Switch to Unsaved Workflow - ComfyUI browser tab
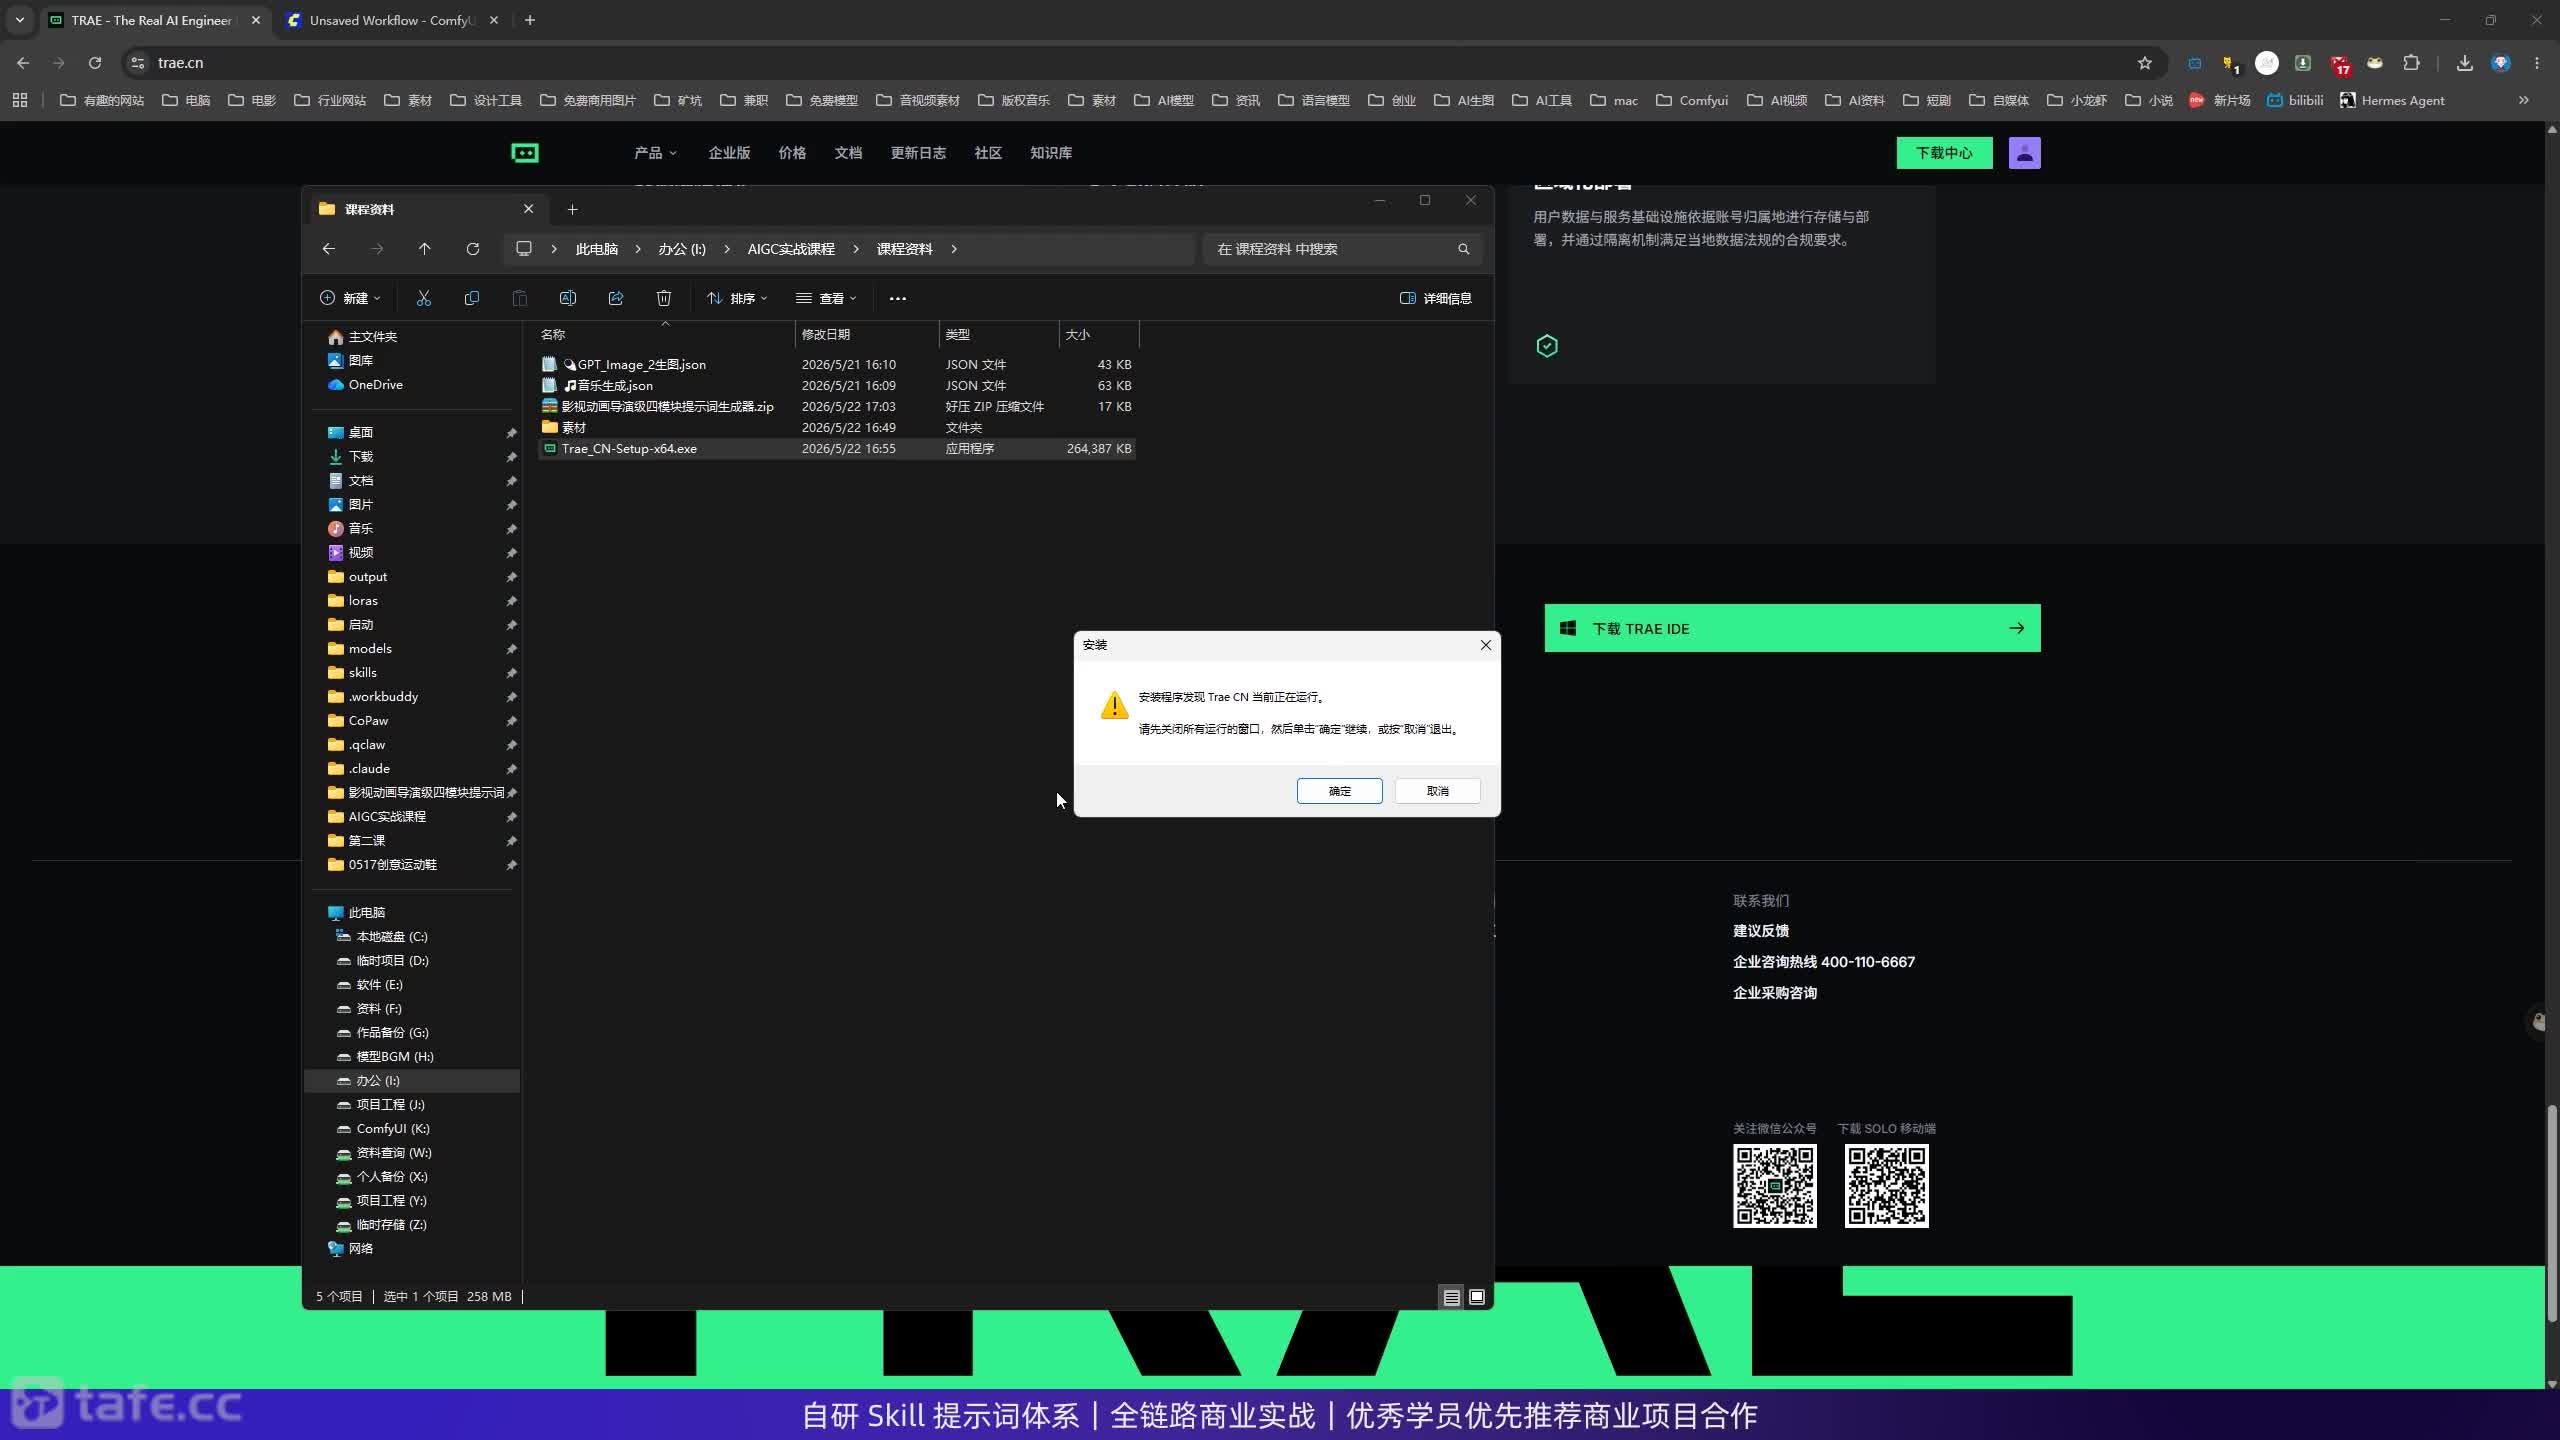 tap(392, 20)
